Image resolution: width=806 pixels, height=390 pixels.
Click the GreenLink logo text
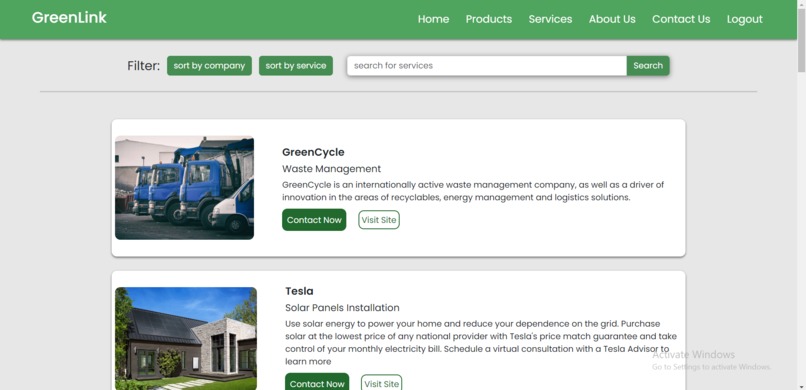click(69, 17)
